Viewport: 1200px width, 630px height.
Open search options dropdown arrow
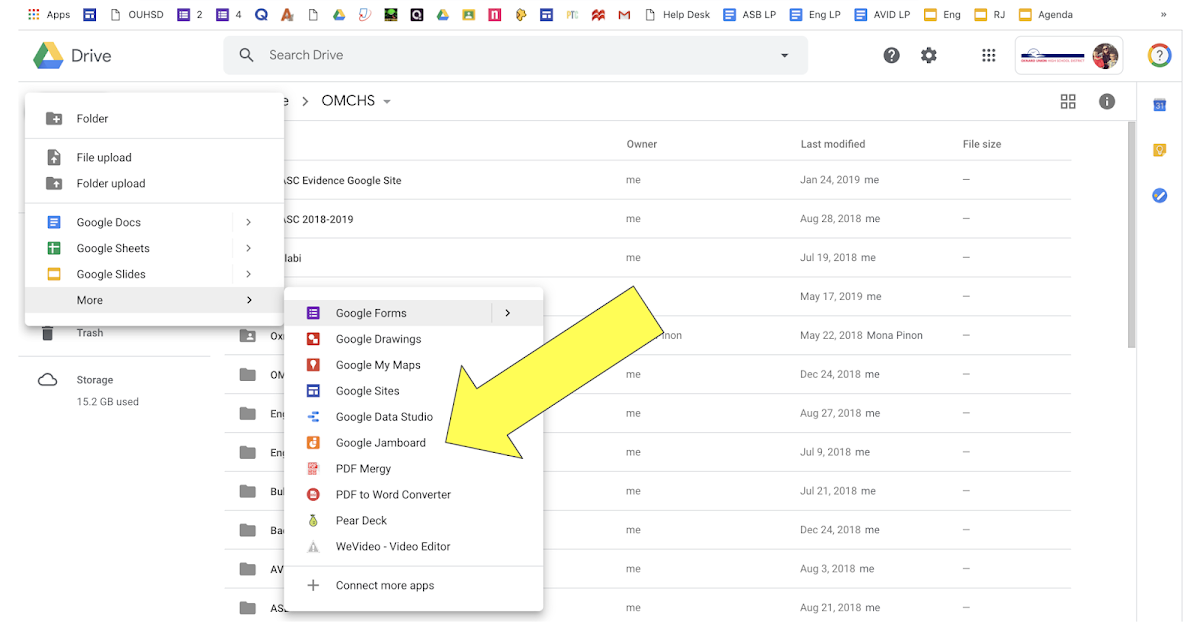[x=783, y=55]
